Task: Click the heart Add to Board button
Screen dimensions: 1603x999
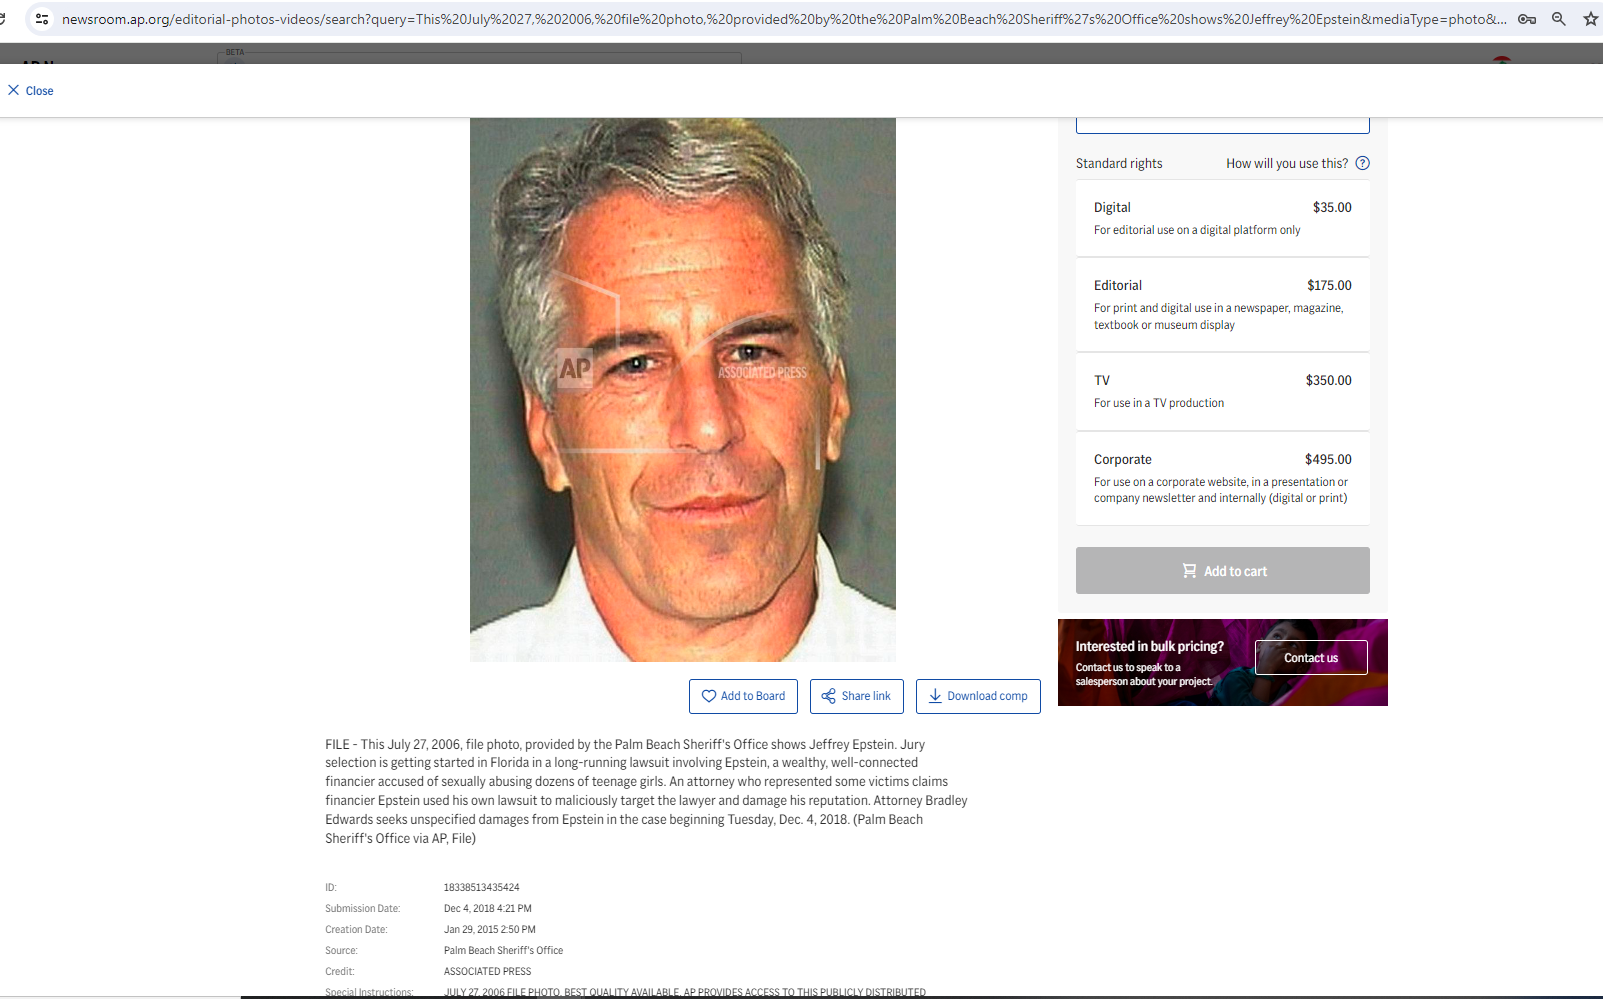Action: tap(743, 696)
